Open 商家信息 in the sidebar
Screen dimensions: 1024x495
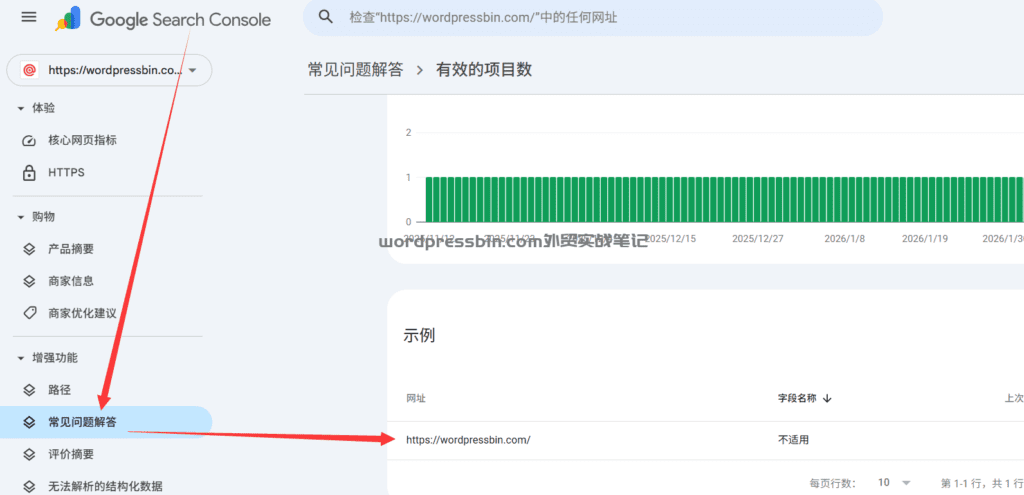pos(71,281)
